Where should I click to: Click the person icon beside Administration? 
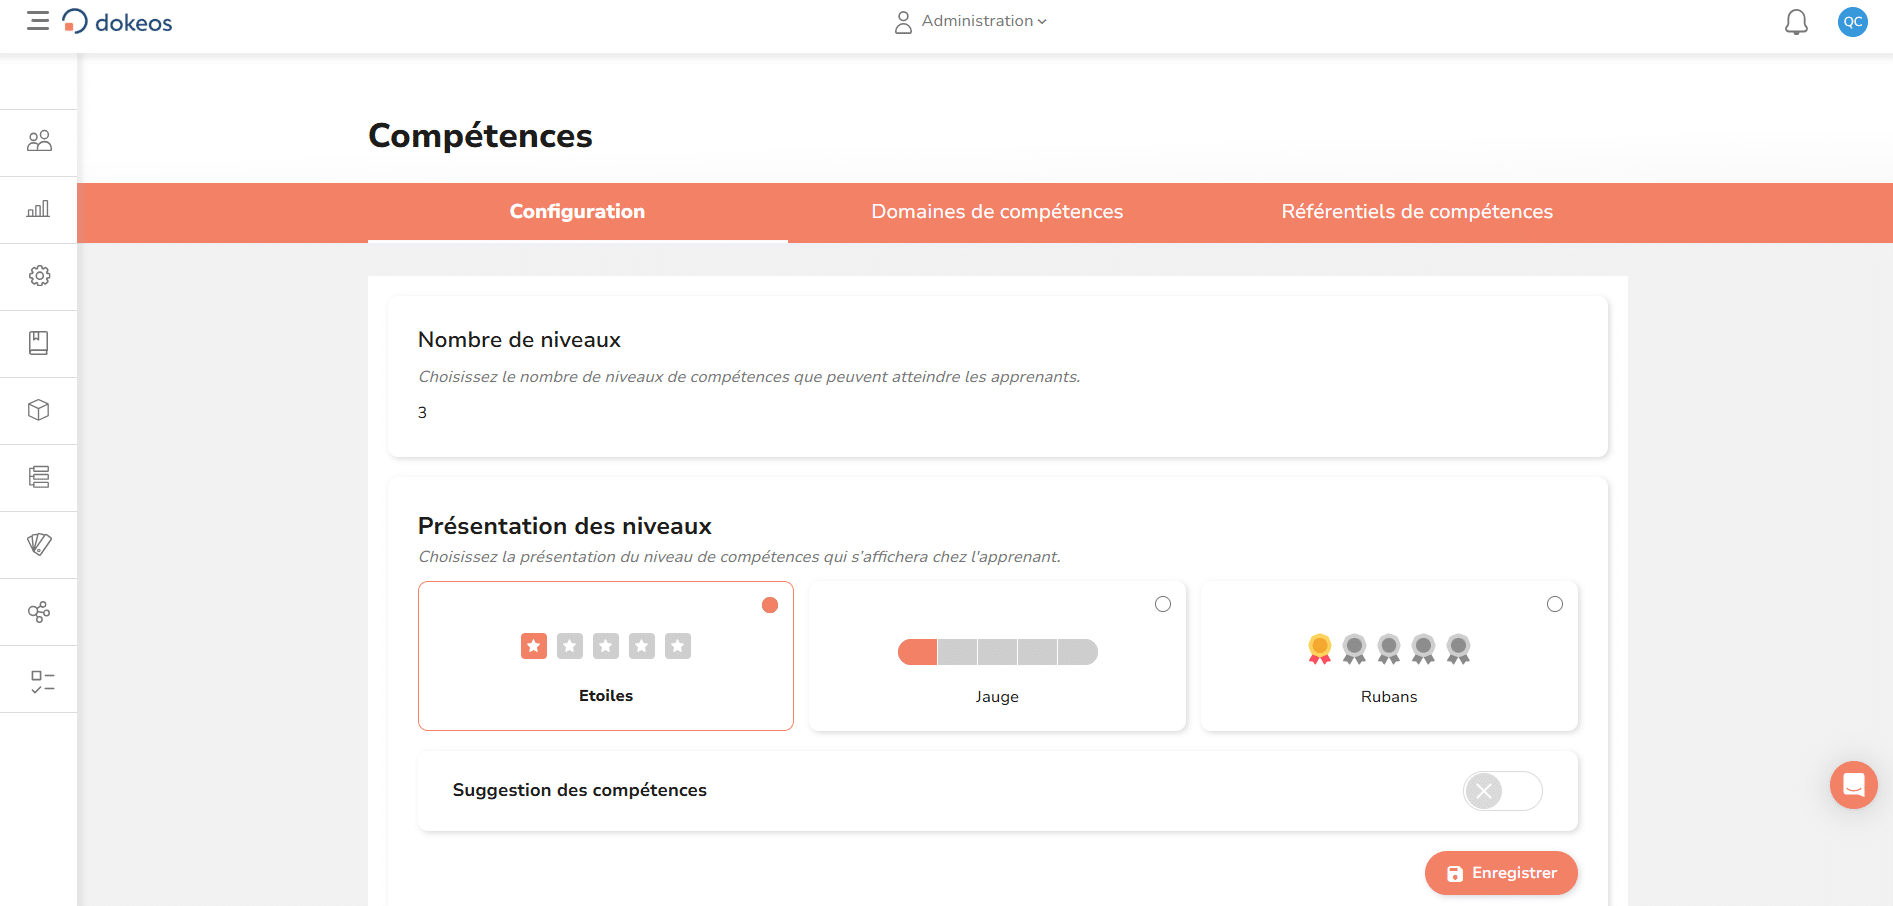point(903,22)
